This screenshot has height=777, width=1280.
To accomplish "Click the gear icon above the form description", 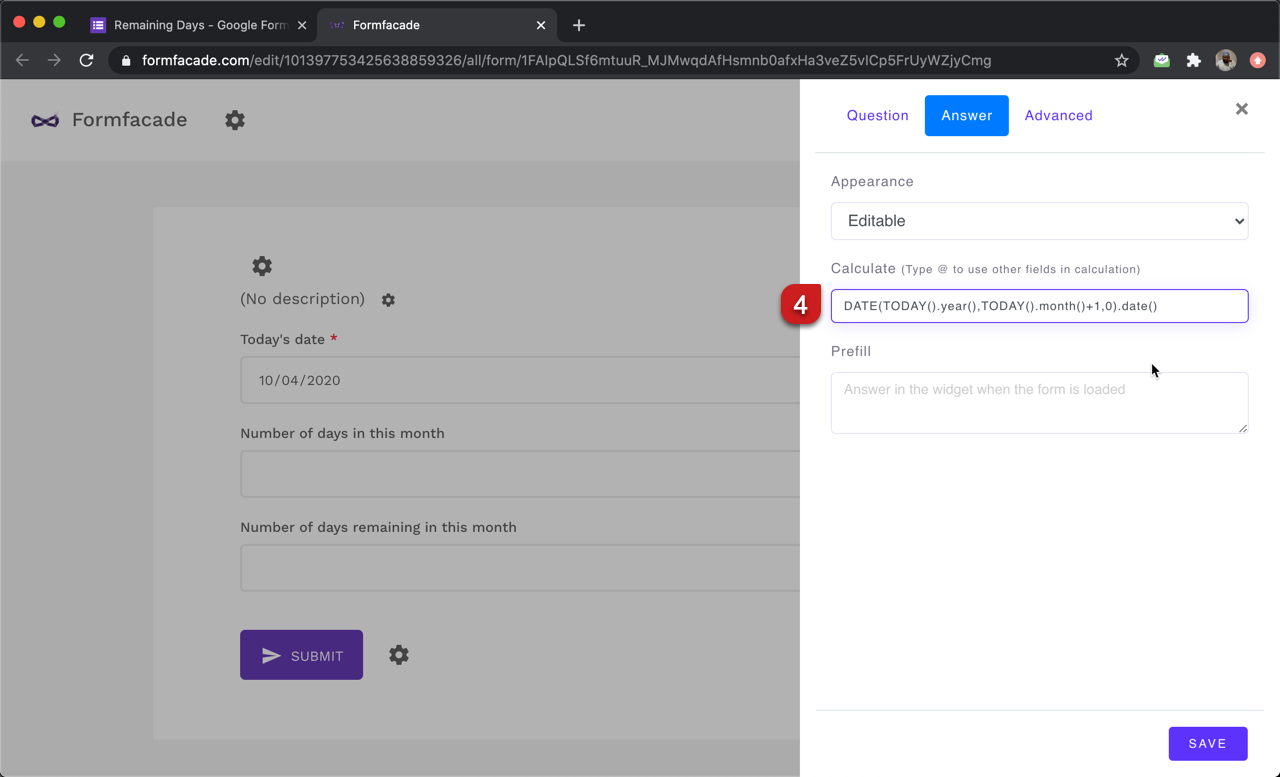I will (x=262, y=266).
